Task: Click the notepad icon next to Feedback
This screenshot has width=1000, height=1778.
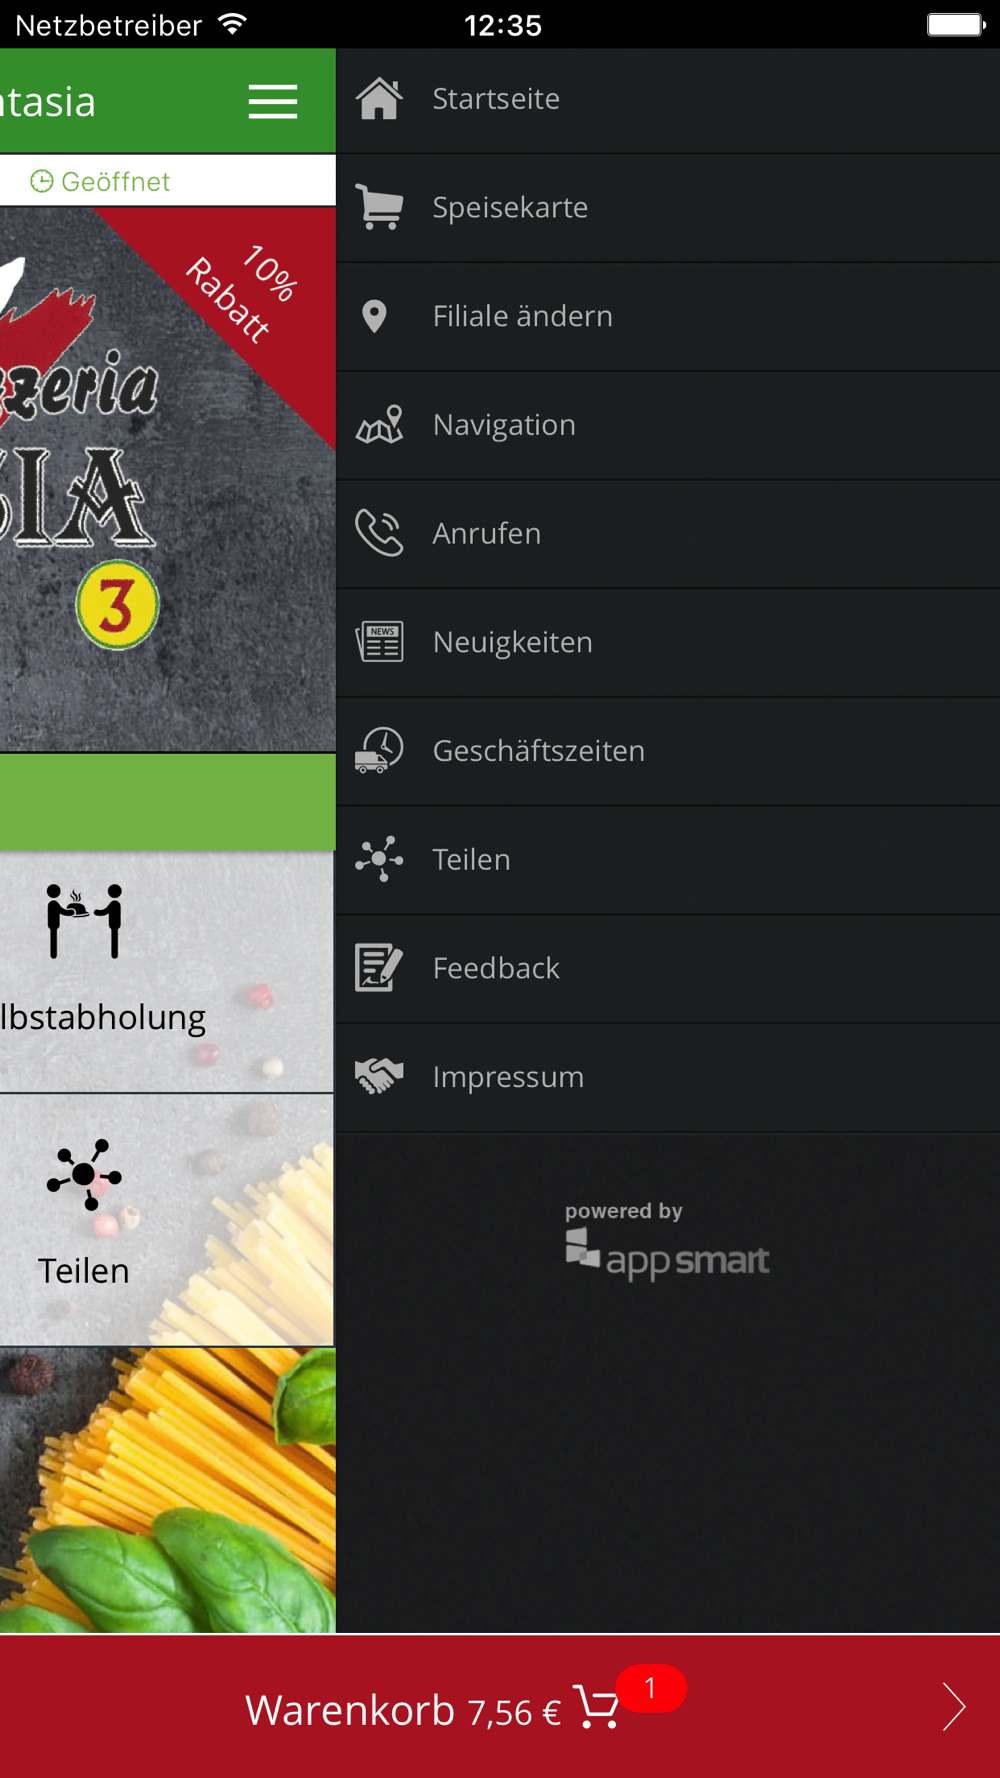Action: tap(379, 968)
